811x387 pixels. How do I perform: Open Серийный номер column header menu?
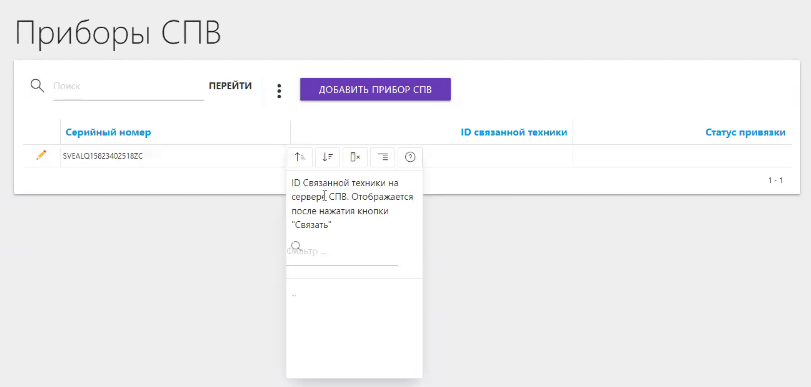coord(108,132)
